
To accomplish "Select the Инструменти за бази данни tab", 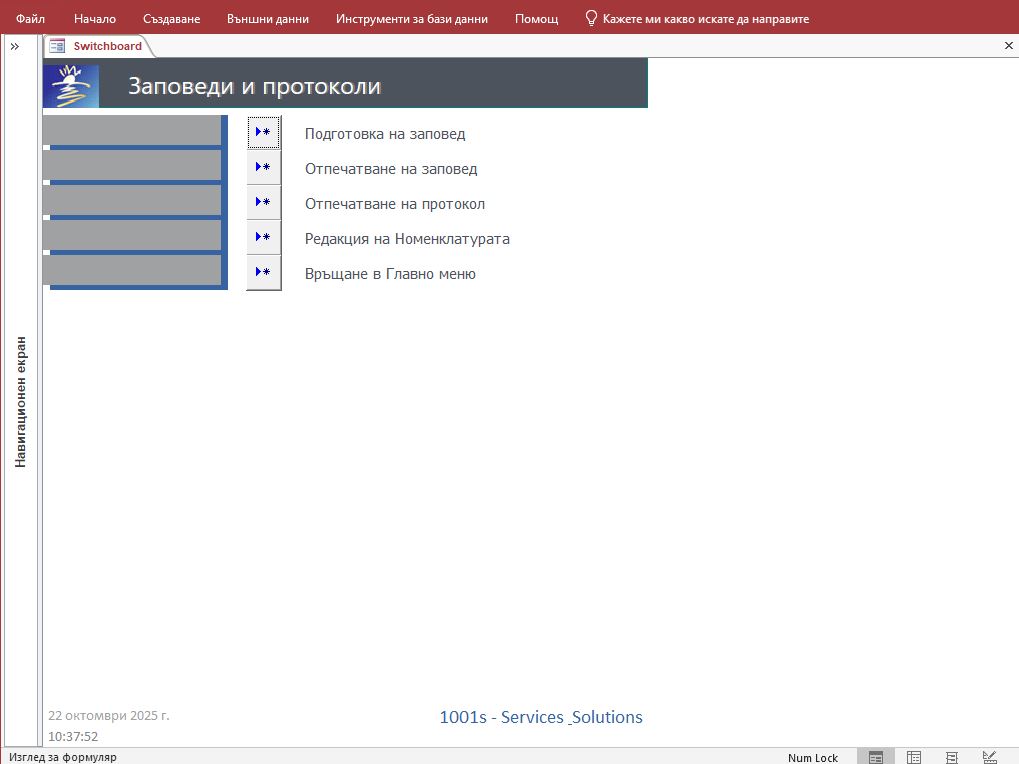I will tap(411, 17).
